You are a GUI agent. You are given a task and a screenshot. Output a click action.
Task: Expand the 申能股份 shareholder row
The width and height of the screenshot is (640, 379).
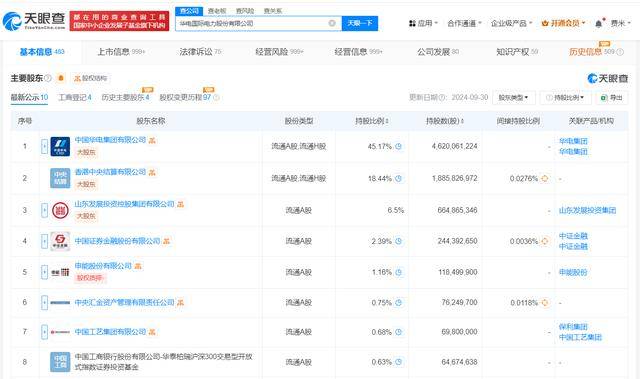[44, 272]
